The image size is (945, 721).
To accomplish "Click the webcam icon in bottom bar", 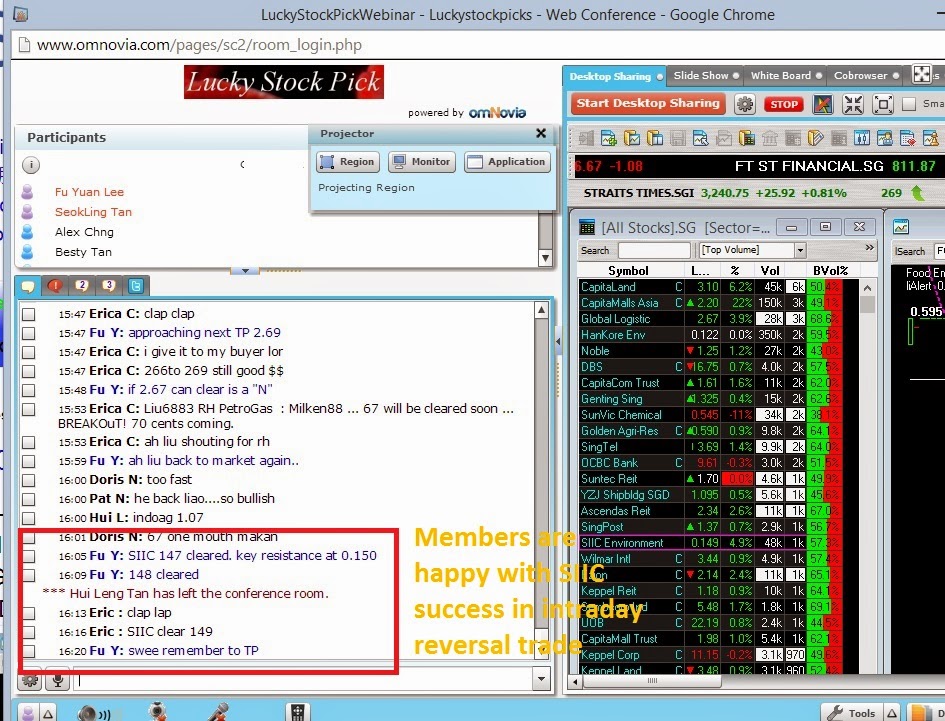I will tap(157, 712).
